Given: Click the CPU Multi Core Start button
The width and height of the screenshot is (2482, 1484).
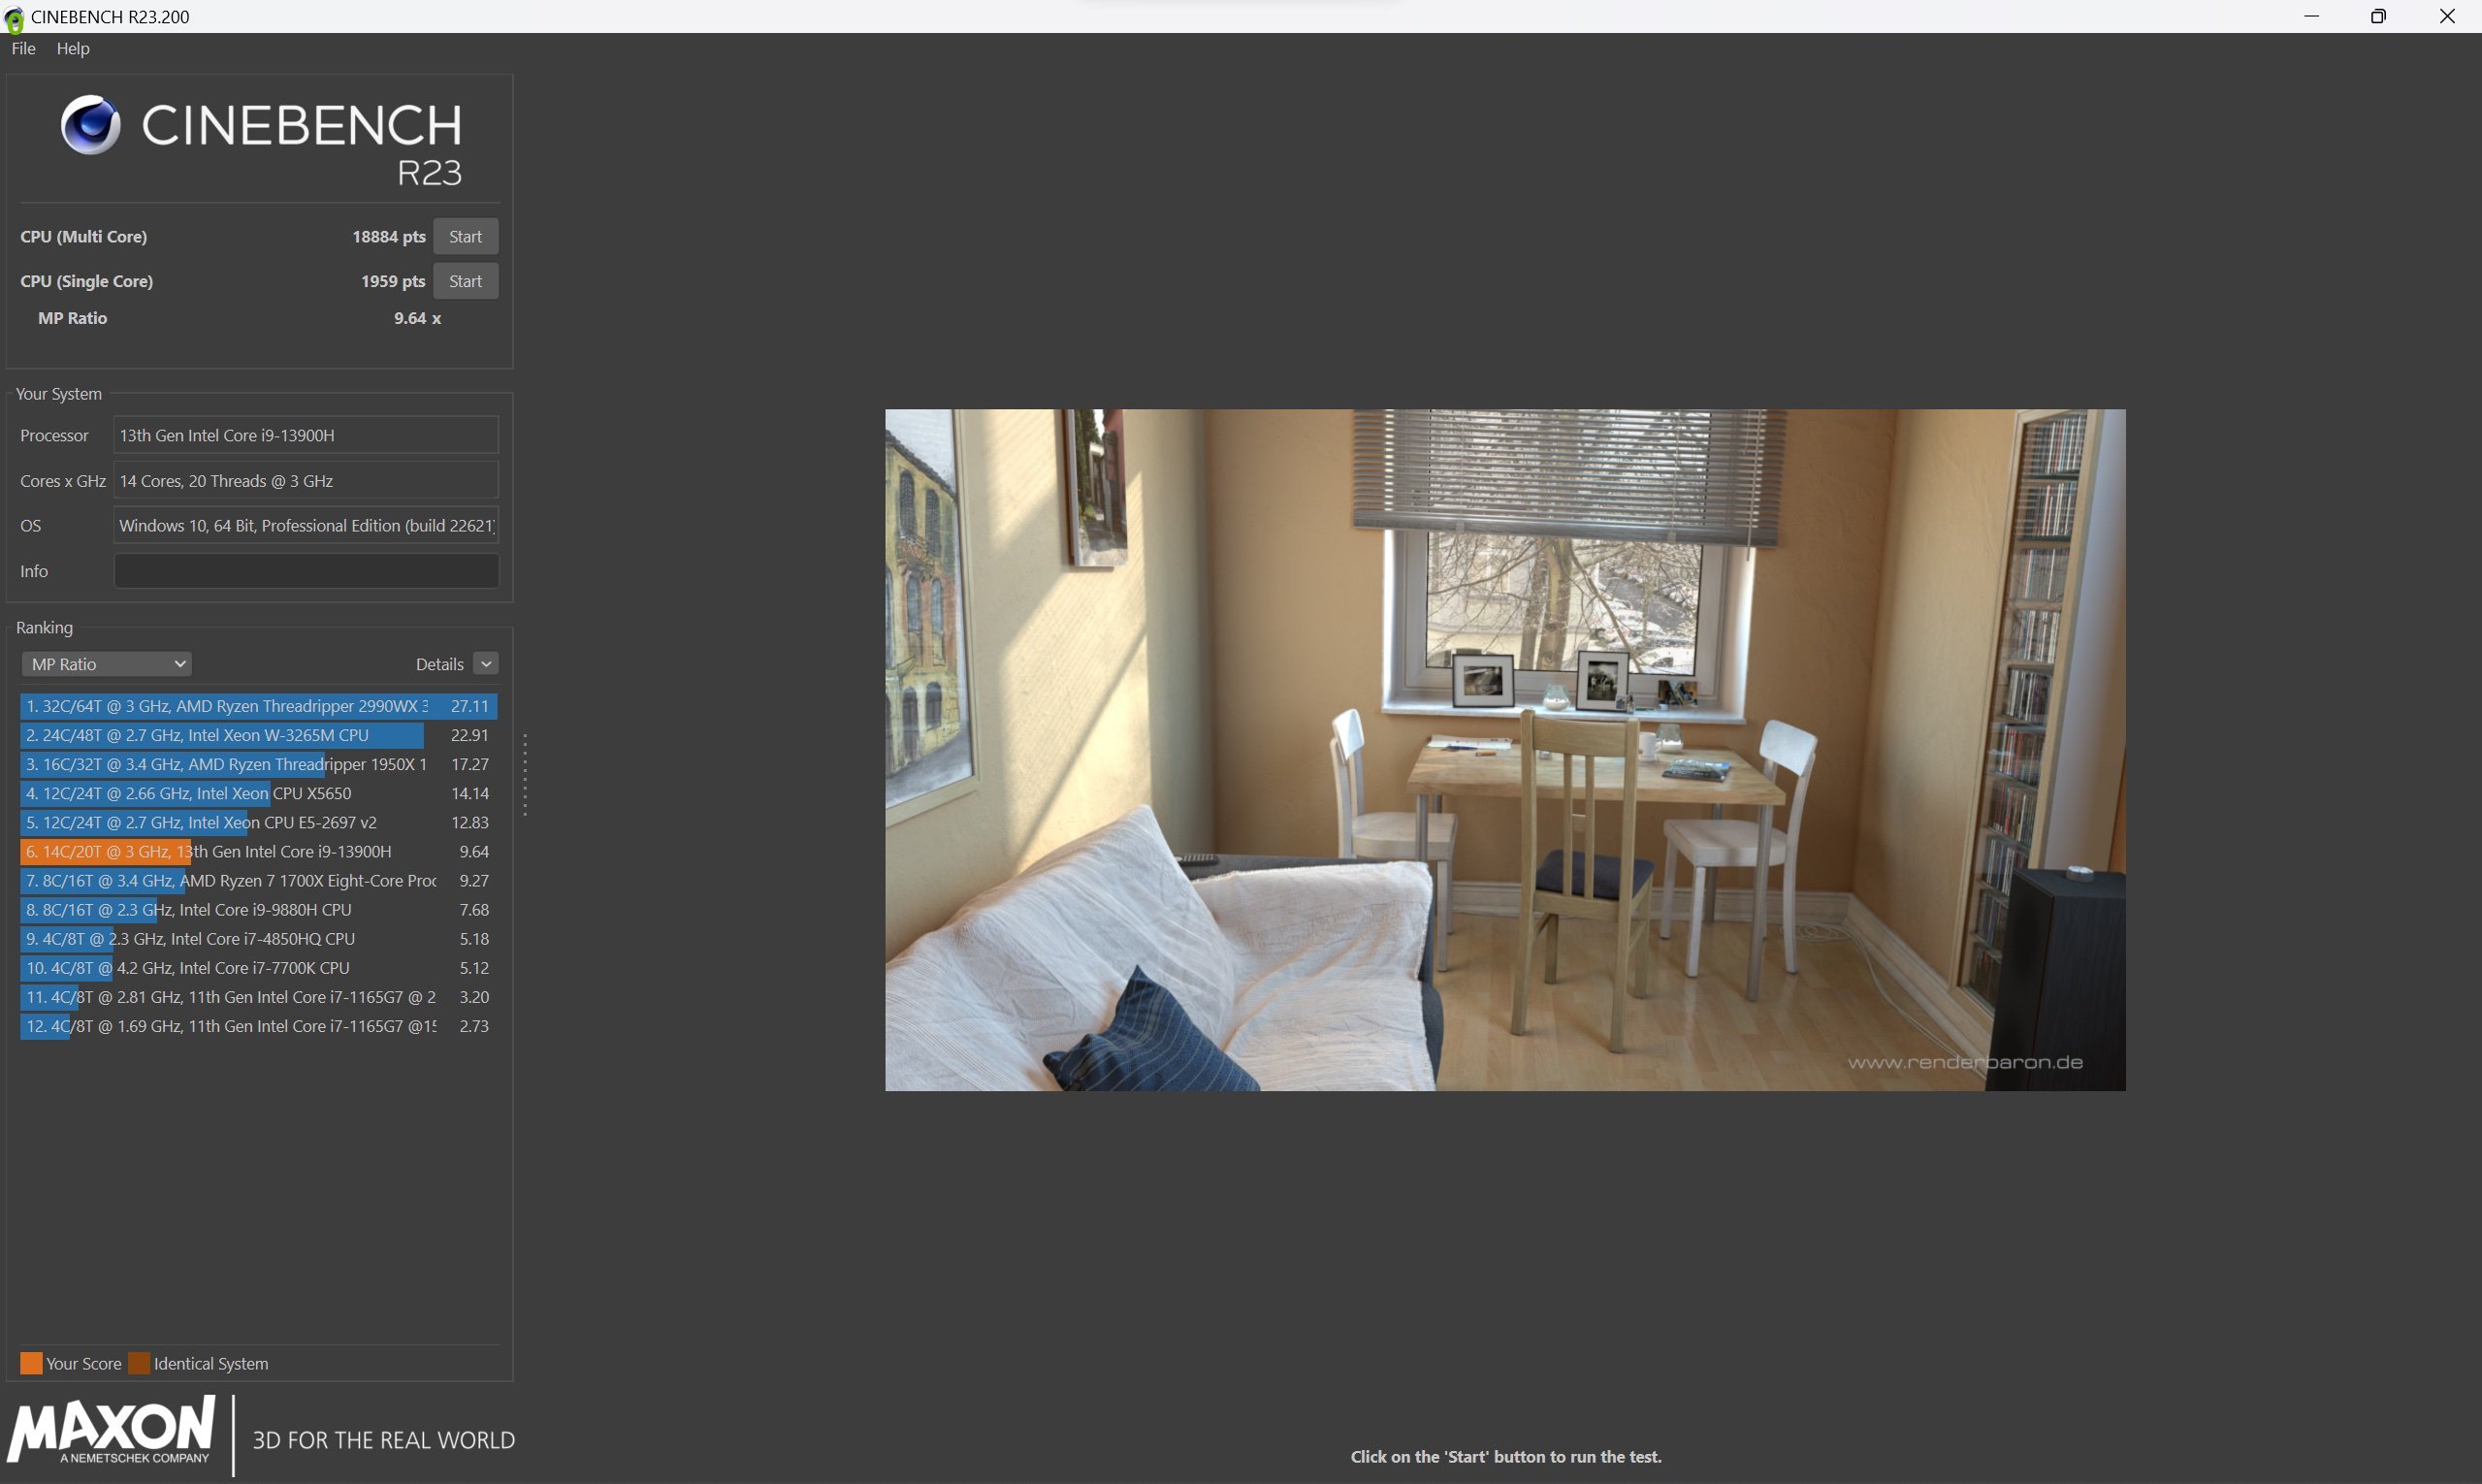Looking at the screenshot, I should pos(465,235).
